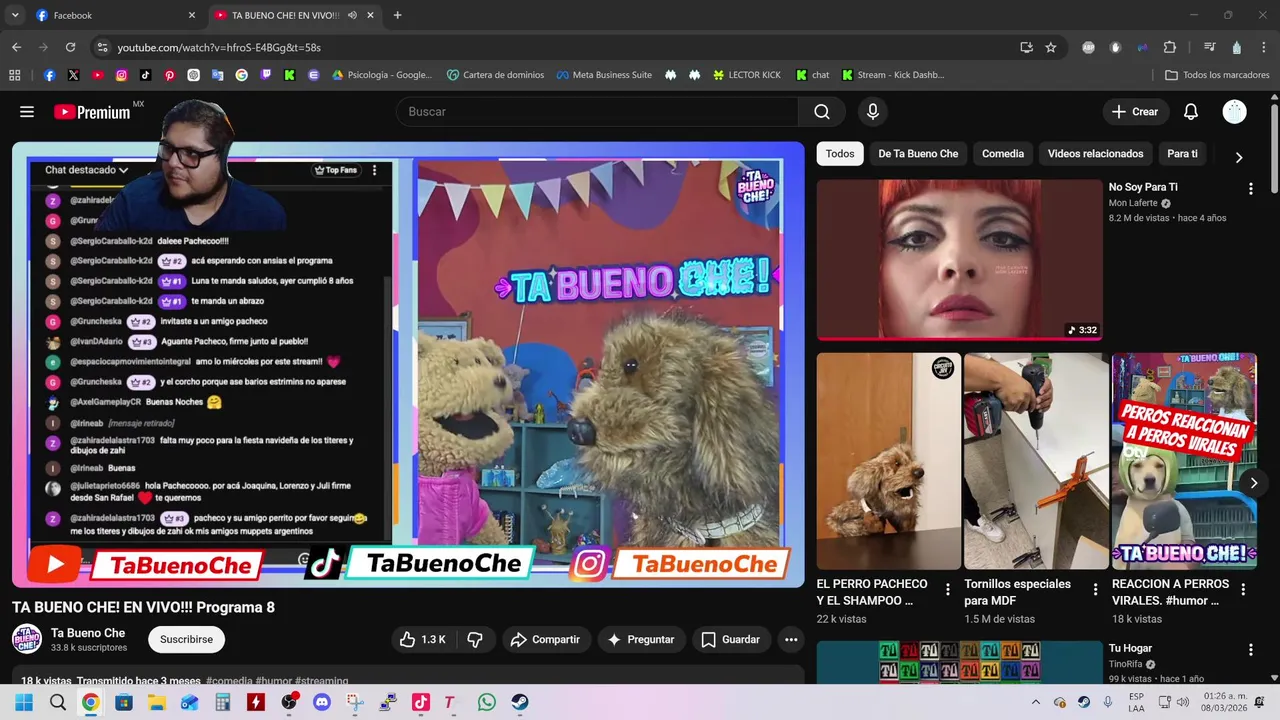
Task: Open Steam from the taskbar
Action: click(x=520, y=702)
